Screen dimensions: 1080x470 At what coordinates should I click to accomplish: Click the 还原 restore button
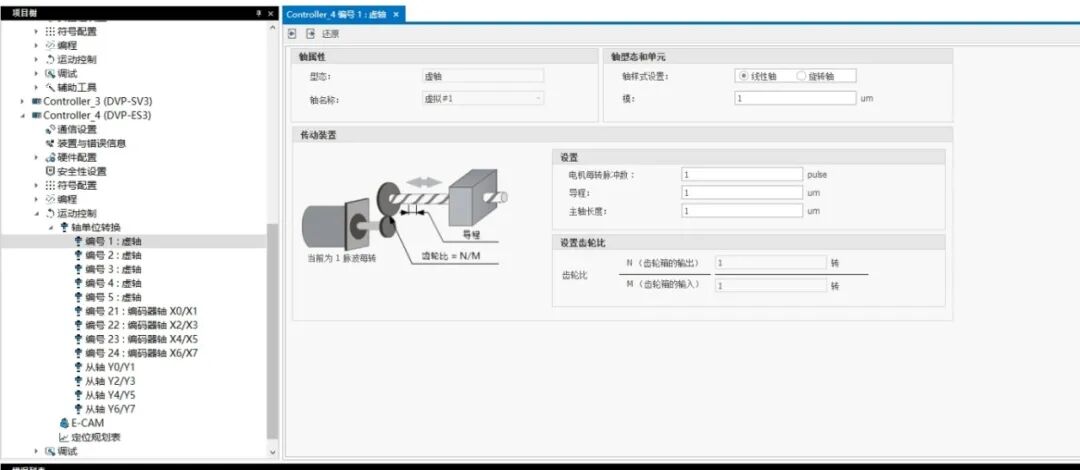click(x=331, y=34)
